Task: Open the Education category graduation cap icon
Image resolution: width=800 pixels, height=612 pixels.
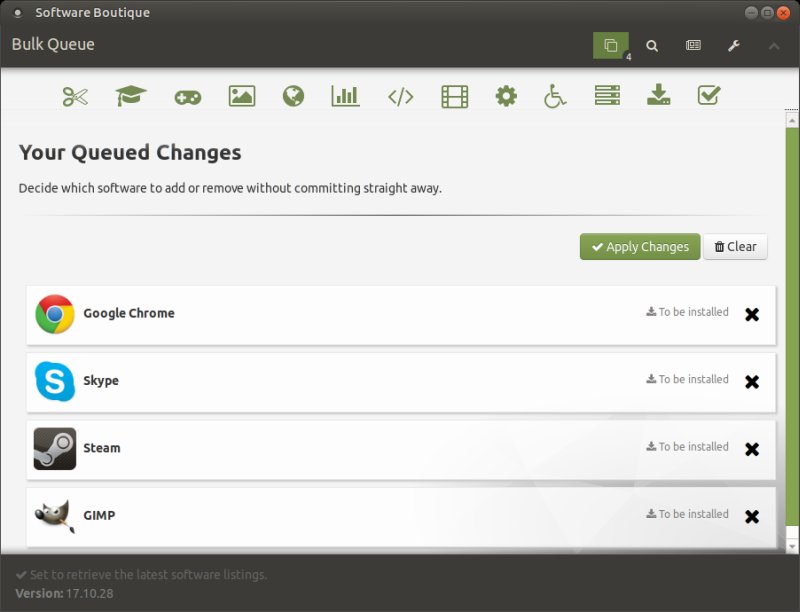Action: pyautogui.click(x=131, y=96)
